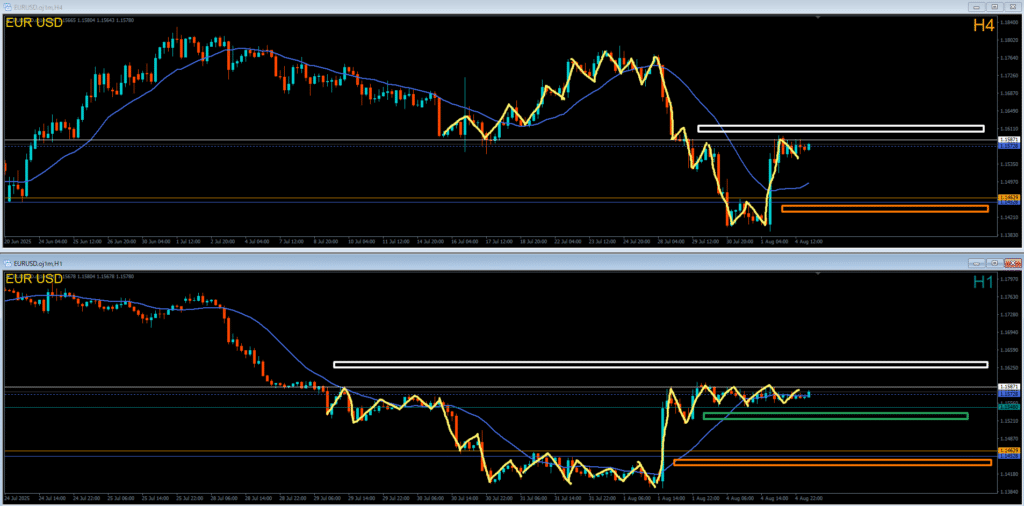Click 1.18400 on the H4 price scale
Image resolution: width=1024 pixels, height=506 pixels.
coord(1010,24)
